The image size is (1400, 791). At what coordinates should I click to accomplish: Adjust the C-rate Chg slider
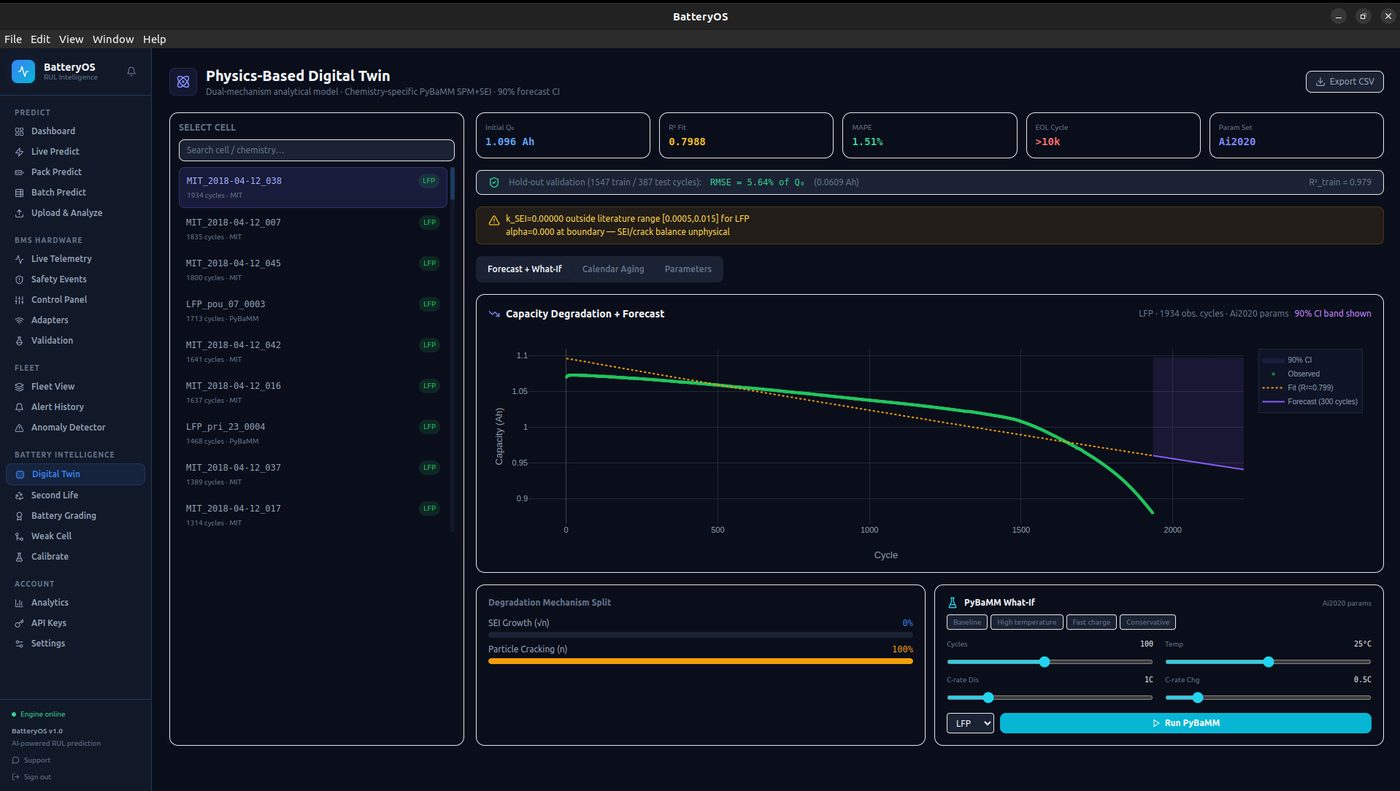pos(1268,698)
